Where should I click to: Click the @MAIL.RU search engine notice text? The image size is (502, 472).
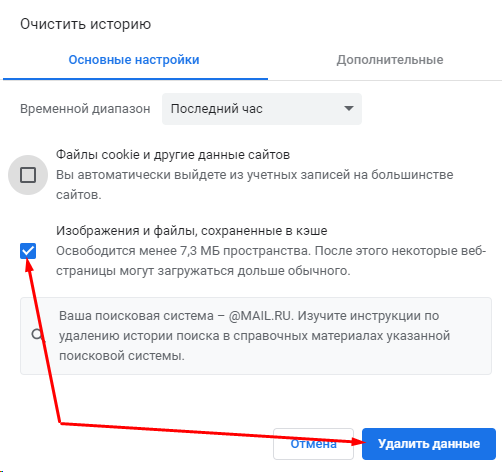(x=255, y=336)
